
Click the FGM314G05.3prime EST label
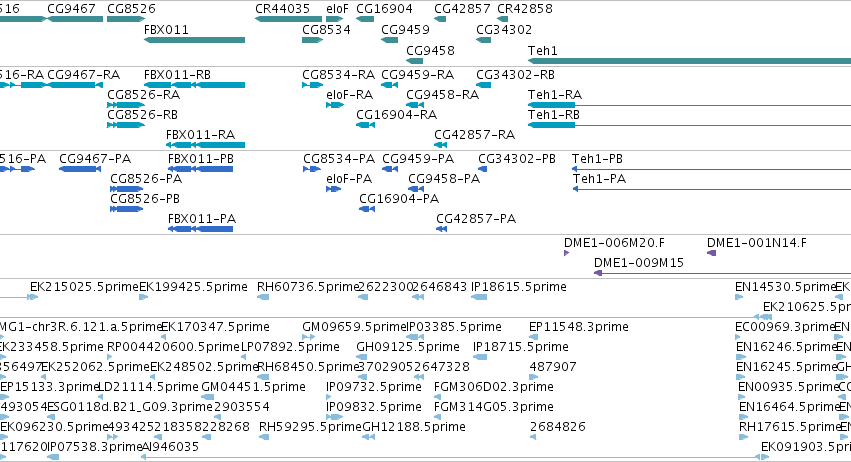coord(494,408)
